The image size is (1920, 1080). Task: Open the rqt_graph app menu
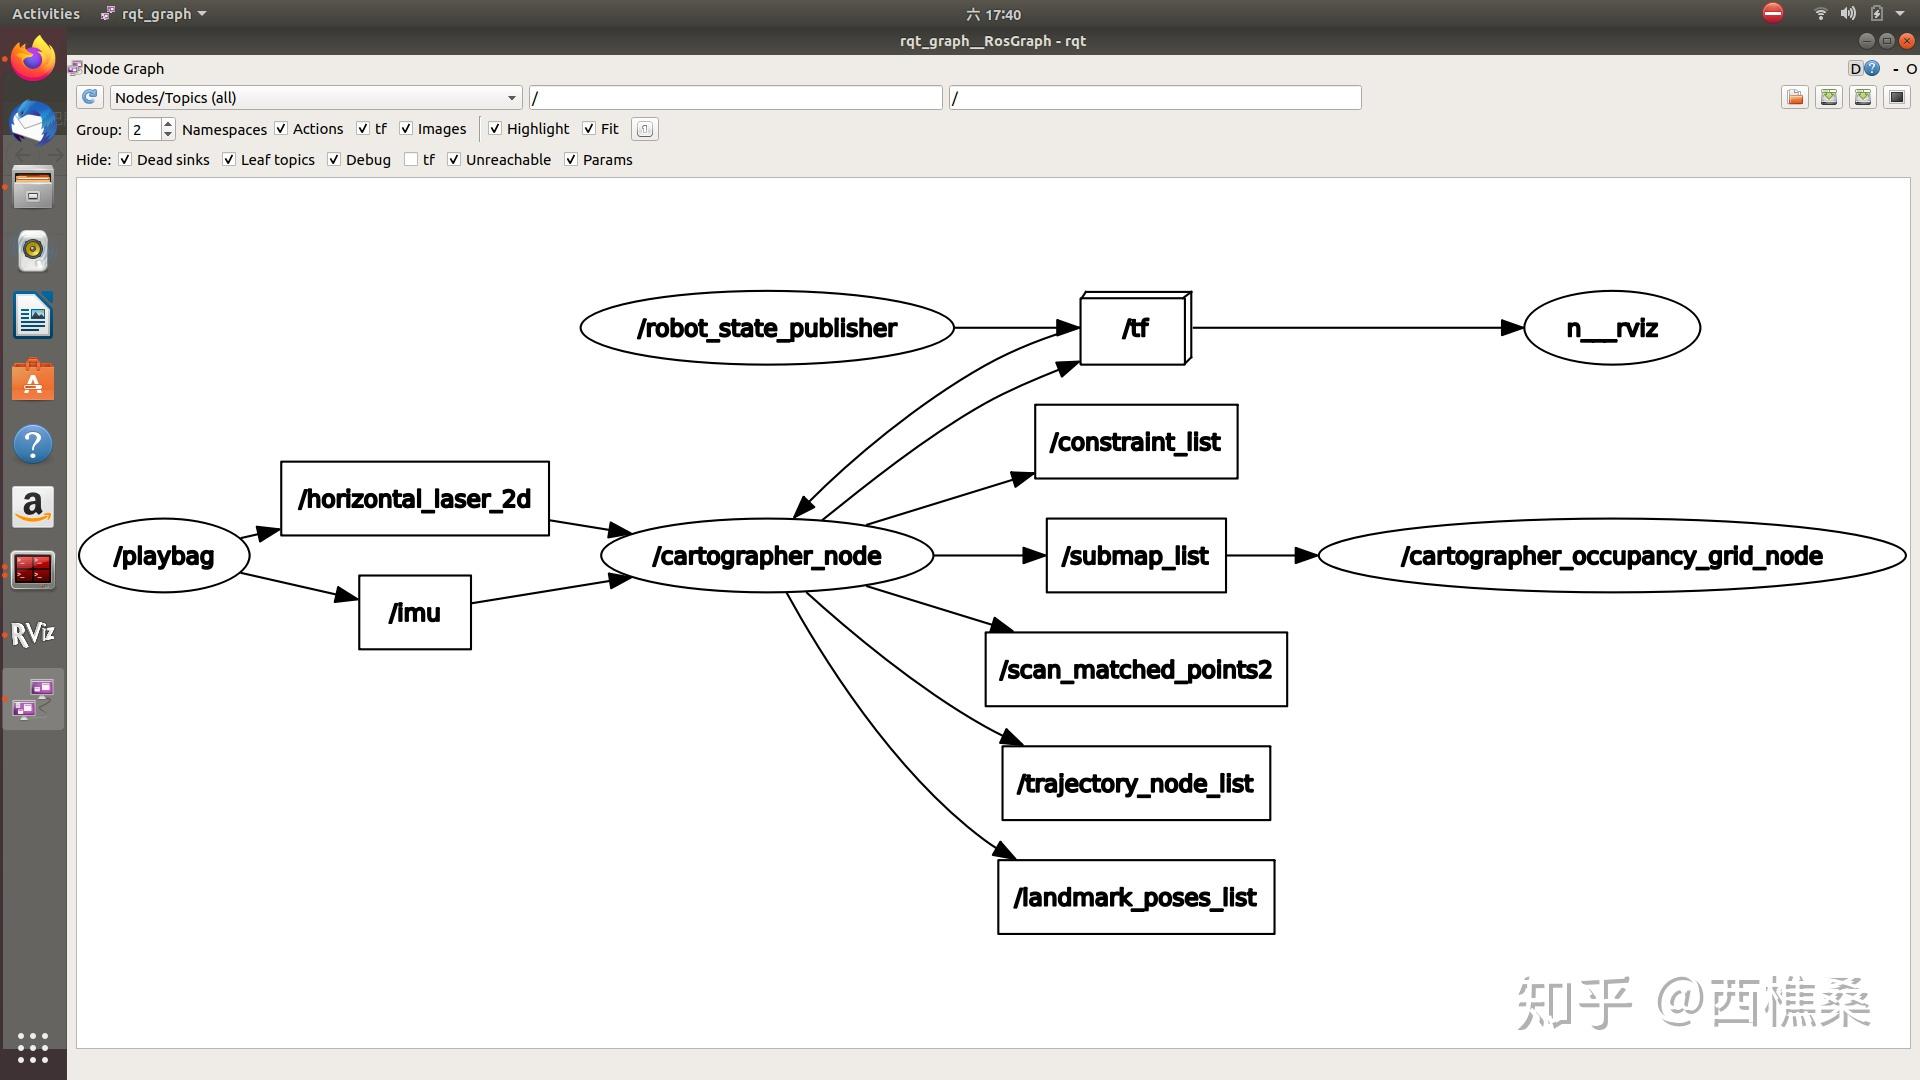[x=155, y=14]
